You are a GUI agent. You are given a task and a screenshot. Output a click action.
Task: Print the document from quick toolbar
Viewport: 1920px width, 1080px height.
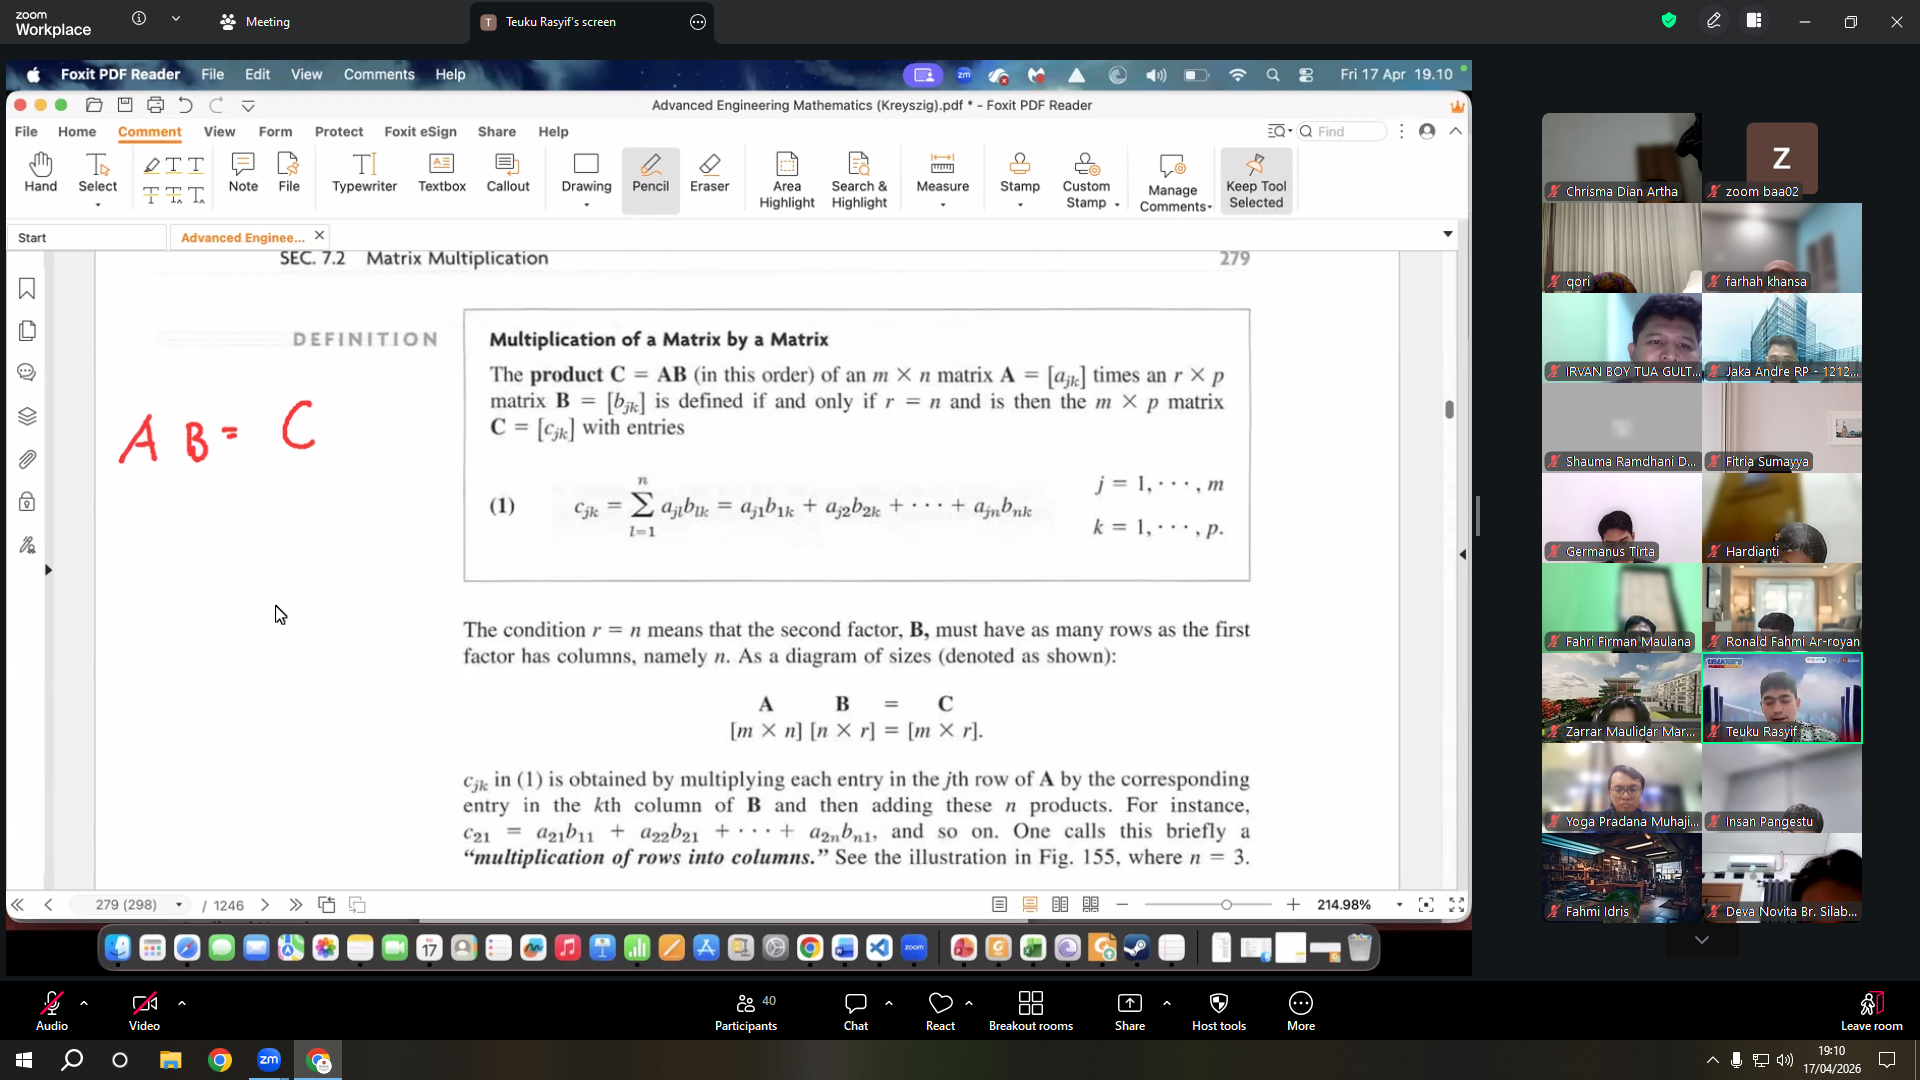click(155, 105)
